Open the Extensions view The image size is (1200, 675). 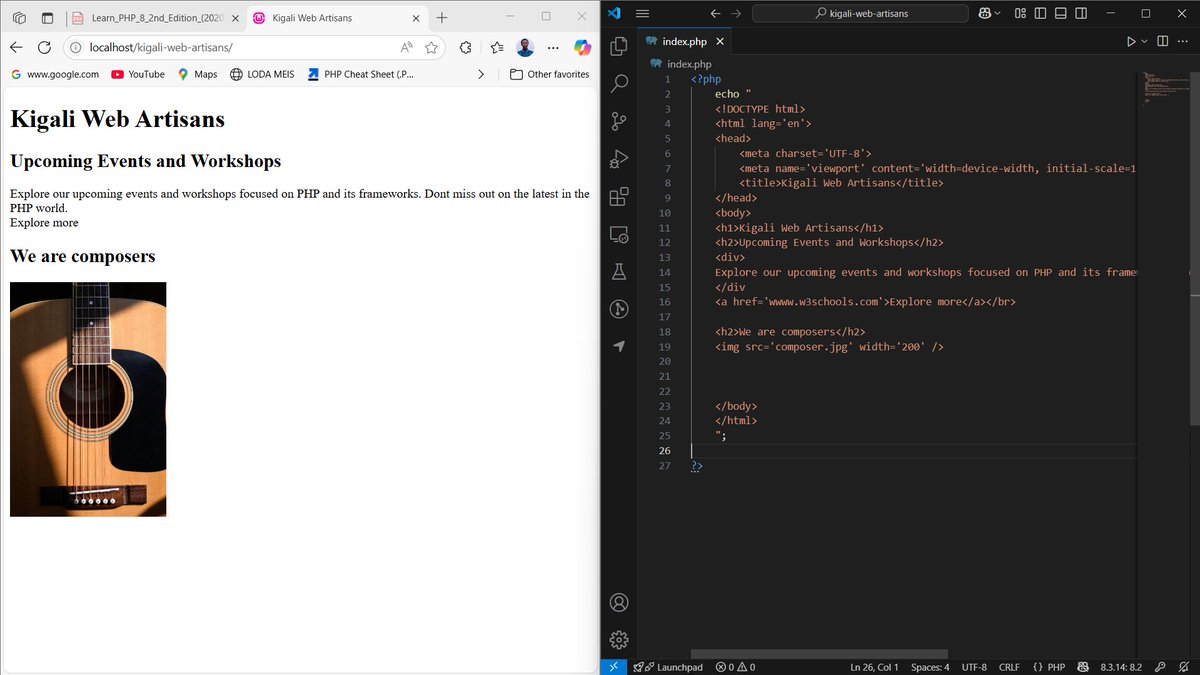pyautogui.click(x=618, y=196)
